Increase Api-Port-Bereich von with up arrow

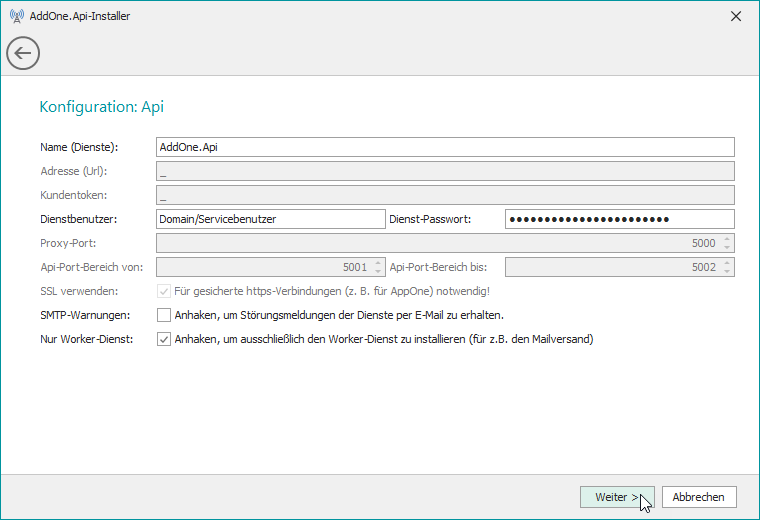coord(378,263)
